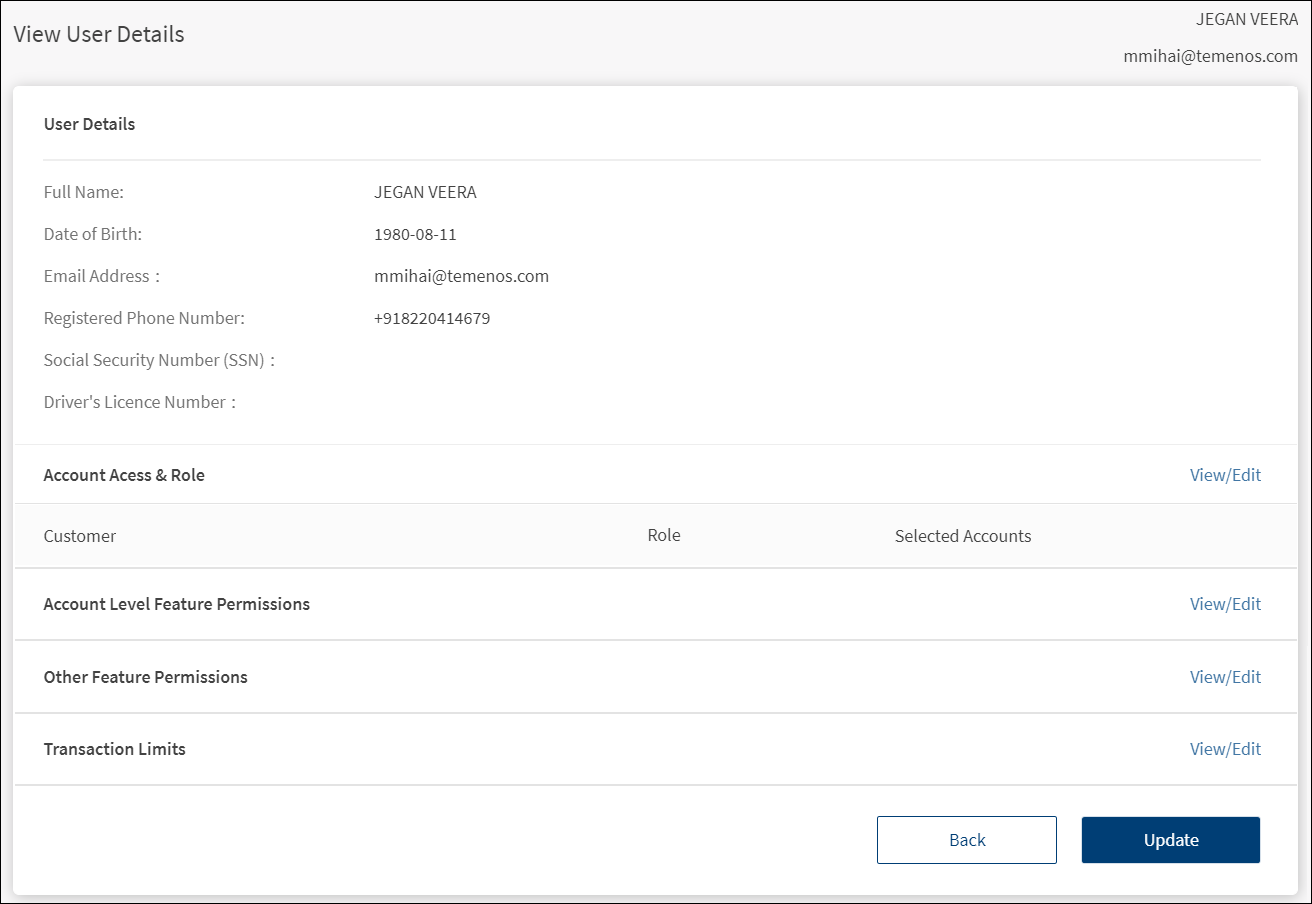The height and width of the screenshot is (904, 1312).
Task: Select registered phone number +918220414679
Action: pos(432,319)
